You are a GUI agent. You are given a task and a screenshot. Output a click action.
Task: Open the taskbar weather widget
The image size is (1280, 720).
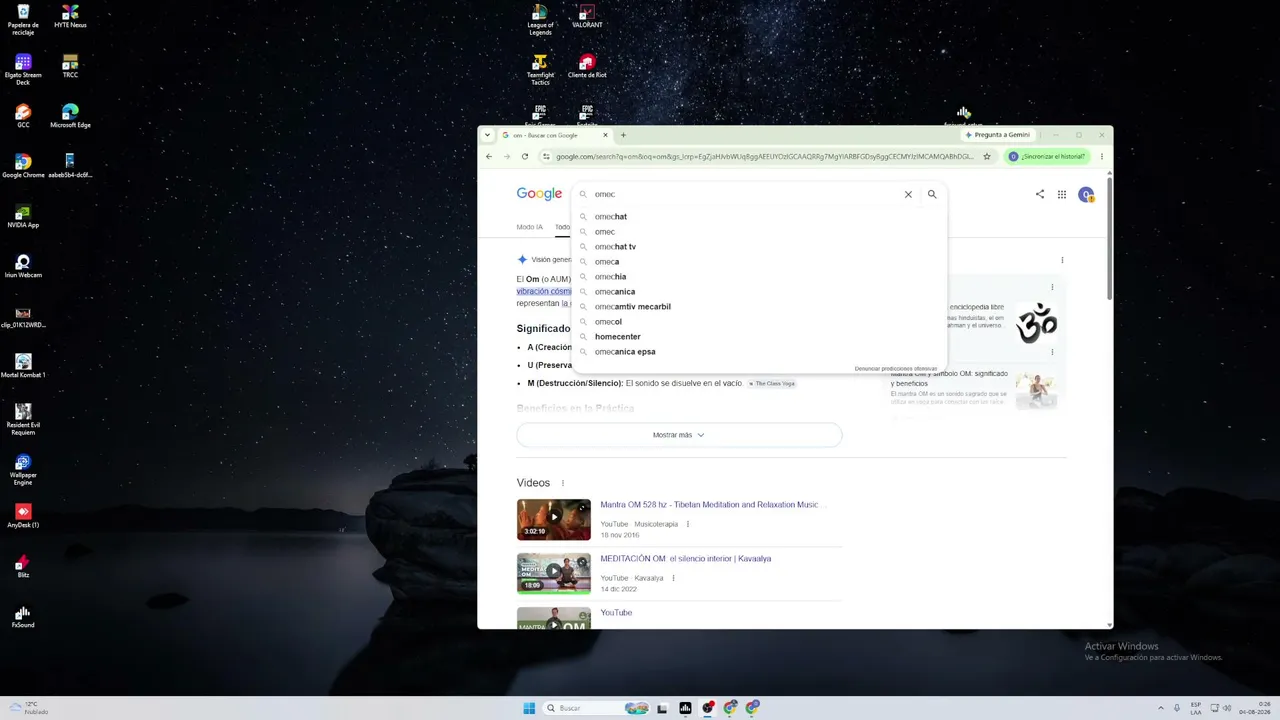[x=30, y=708]
